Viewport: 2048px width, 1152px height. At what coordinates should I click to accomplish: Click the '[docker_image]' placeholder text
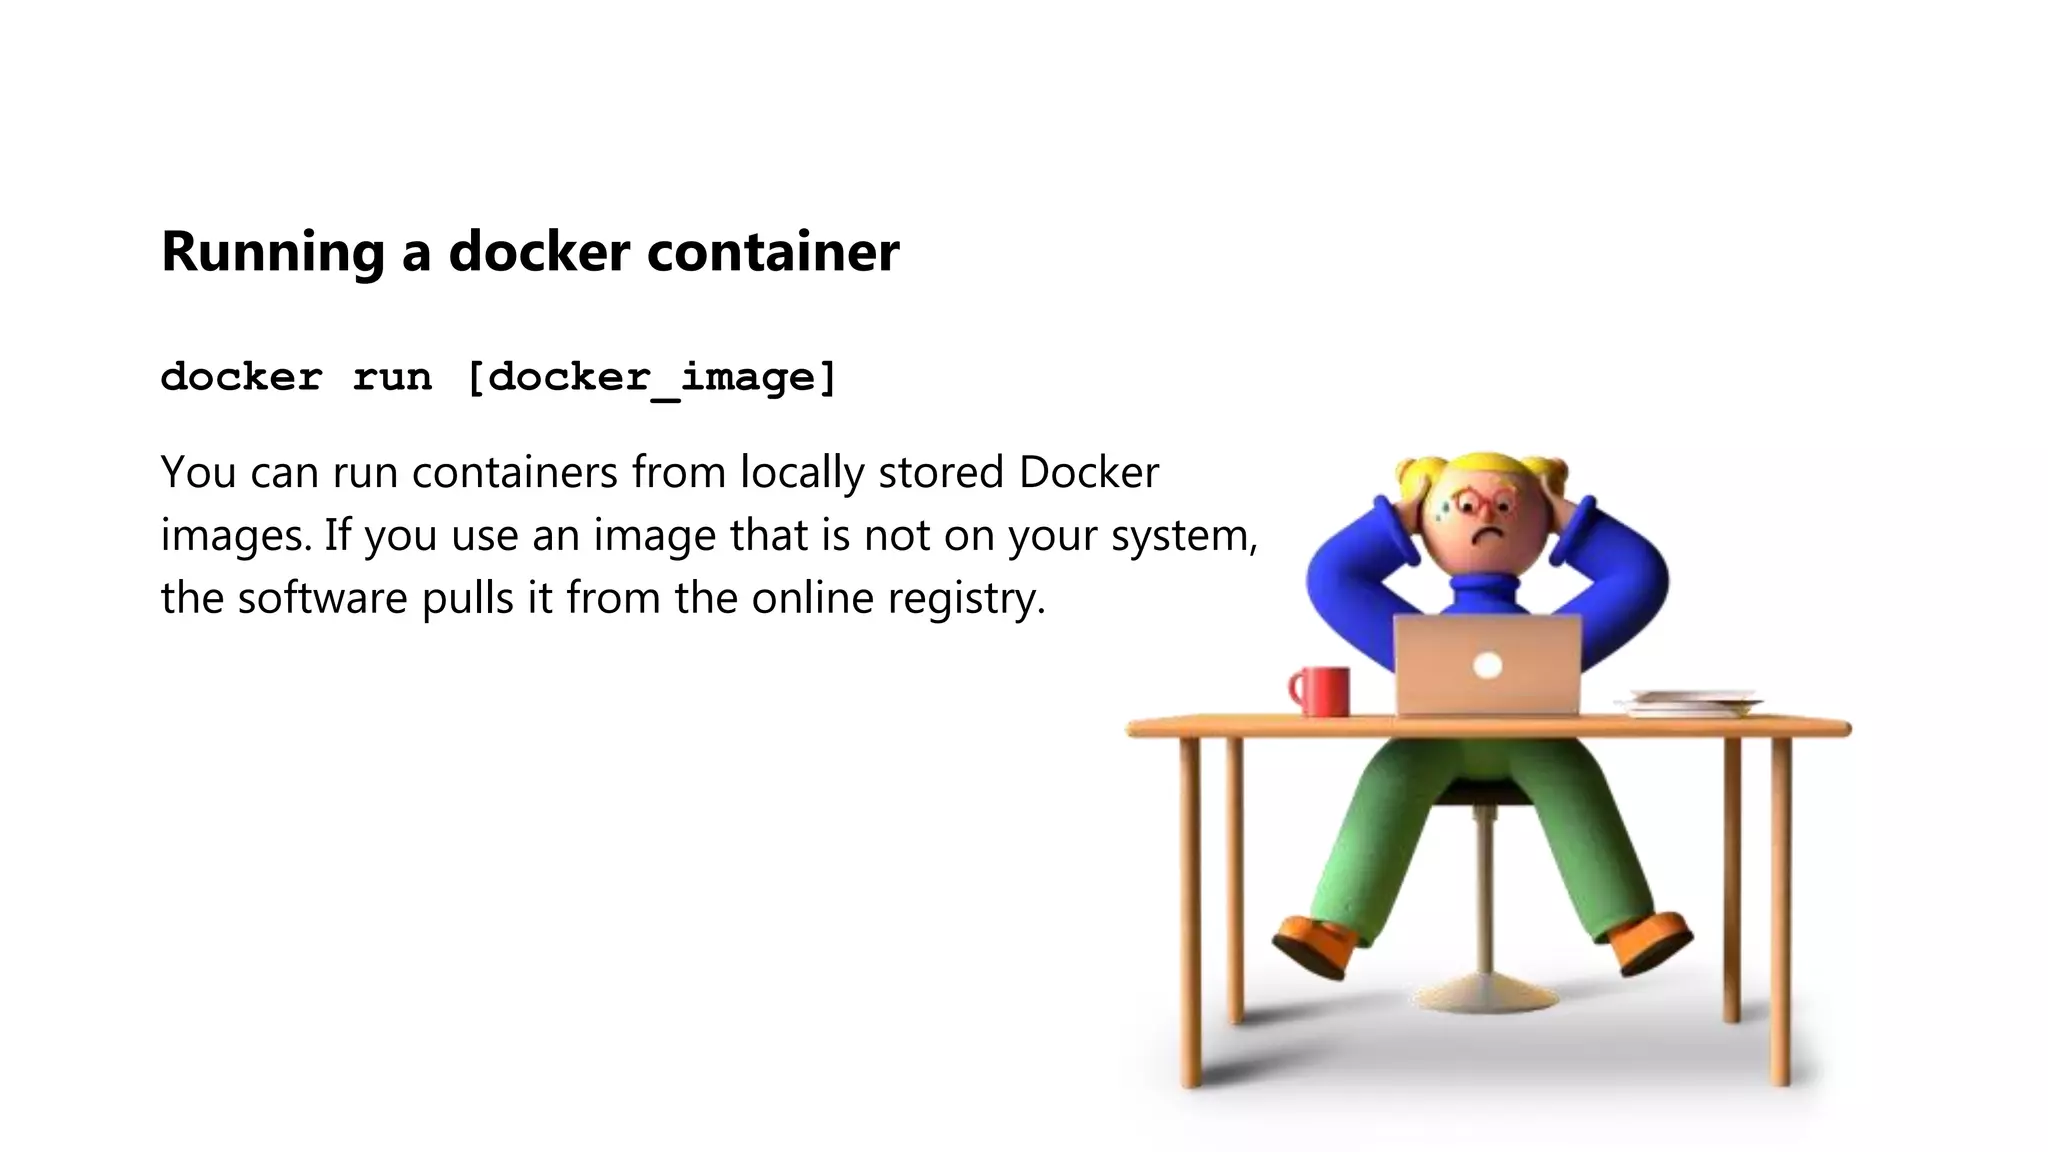(x=651, y=379)
